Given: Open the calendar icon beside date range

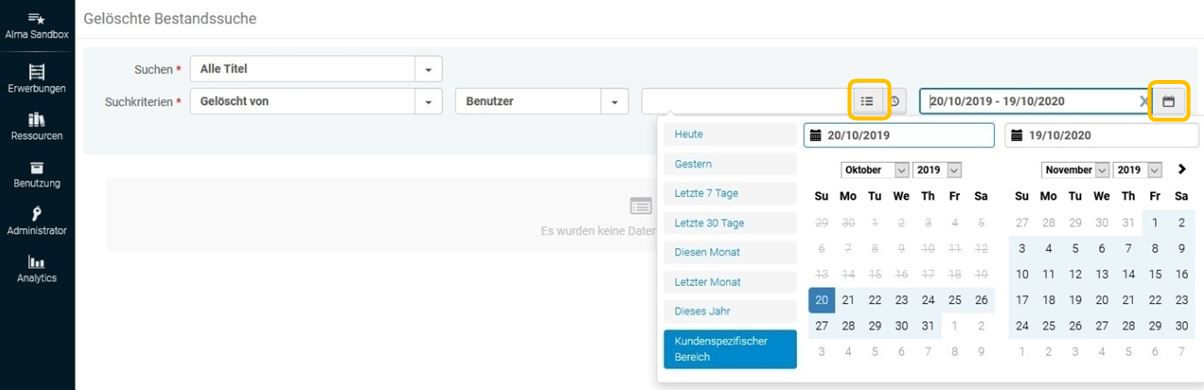Looking at the screenshot, I should [x=1168, y=101].
